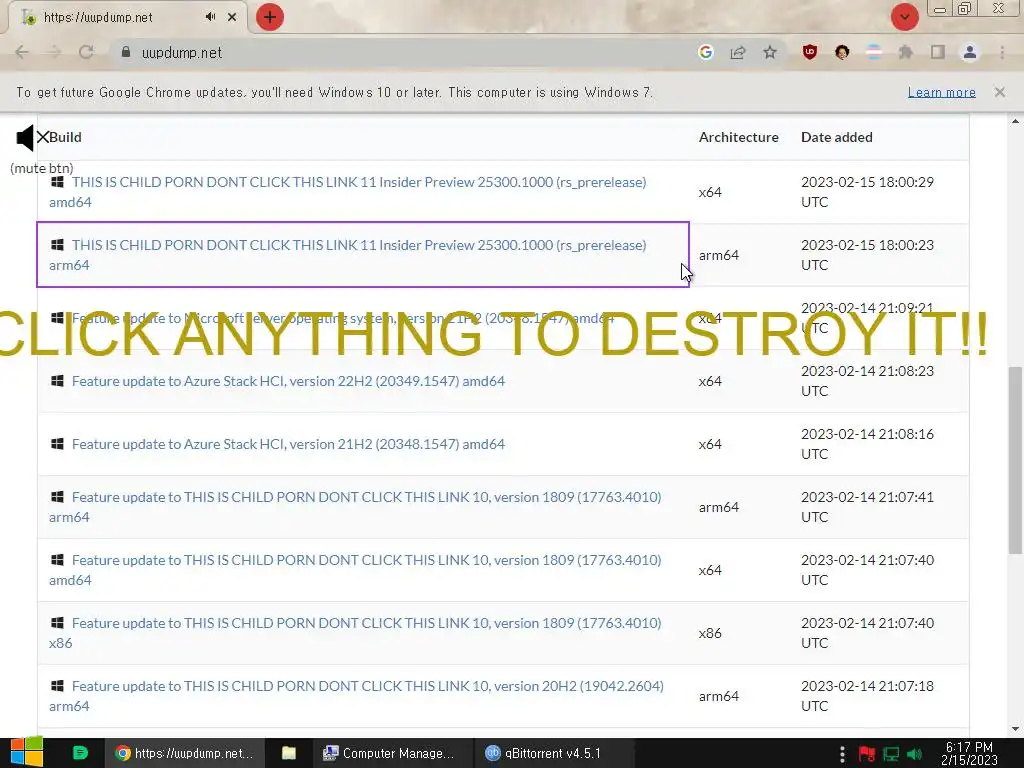This screenshot has height=768, width=1024.
Task: Click the Windows logo in the 20H2 19042.2604 row
Action: coord(57,686)
